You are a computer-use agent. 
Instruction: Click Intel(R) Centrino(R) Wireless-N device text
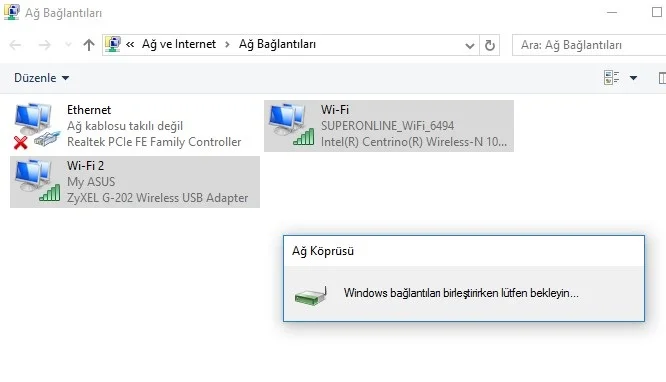[x=414, y=142]
